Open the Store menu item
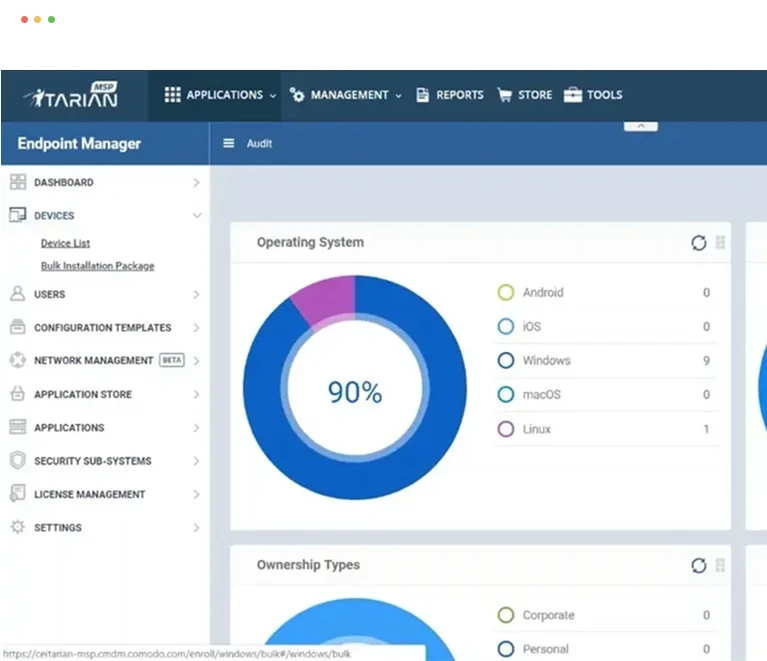Viewport: 767px width, 661px height. click(525, 95)
